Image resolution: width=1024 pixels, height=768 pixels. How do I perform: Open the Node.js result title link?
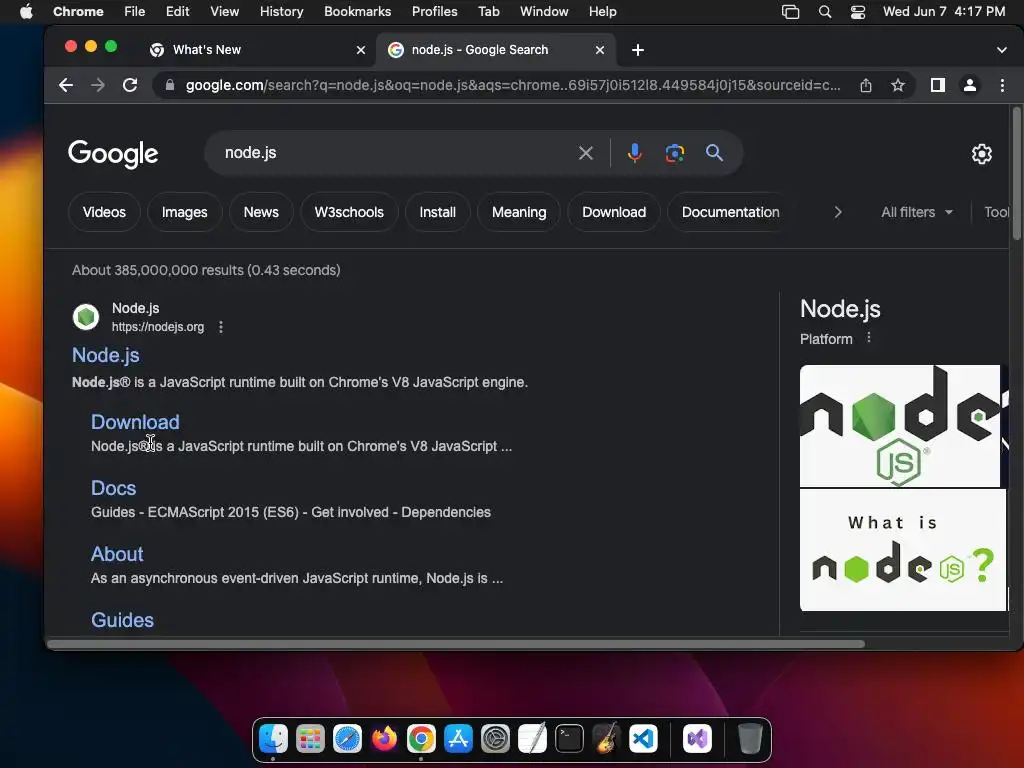(106, 355)
